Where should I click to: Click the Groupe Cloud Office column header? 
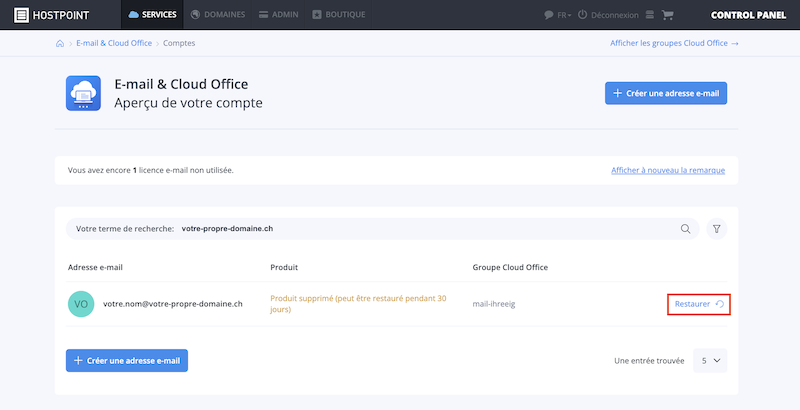510,267
